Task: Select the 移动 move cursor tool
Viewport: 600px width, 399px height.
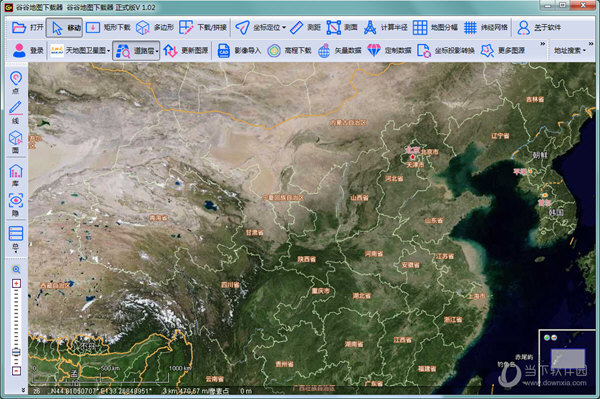Action: (x=64, y=28)
